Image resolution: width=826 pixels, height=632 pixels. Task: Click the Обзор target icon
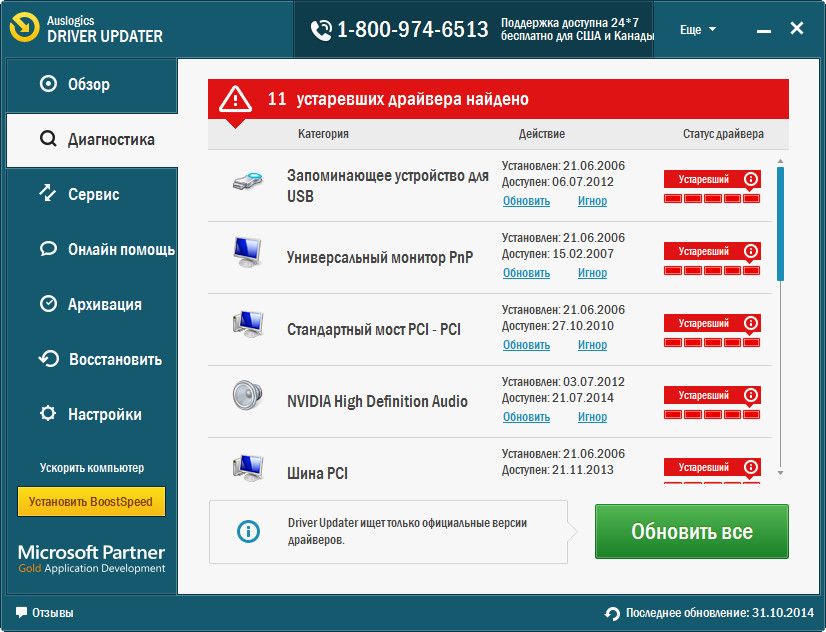pyautogui.click(x=48, y=84)
